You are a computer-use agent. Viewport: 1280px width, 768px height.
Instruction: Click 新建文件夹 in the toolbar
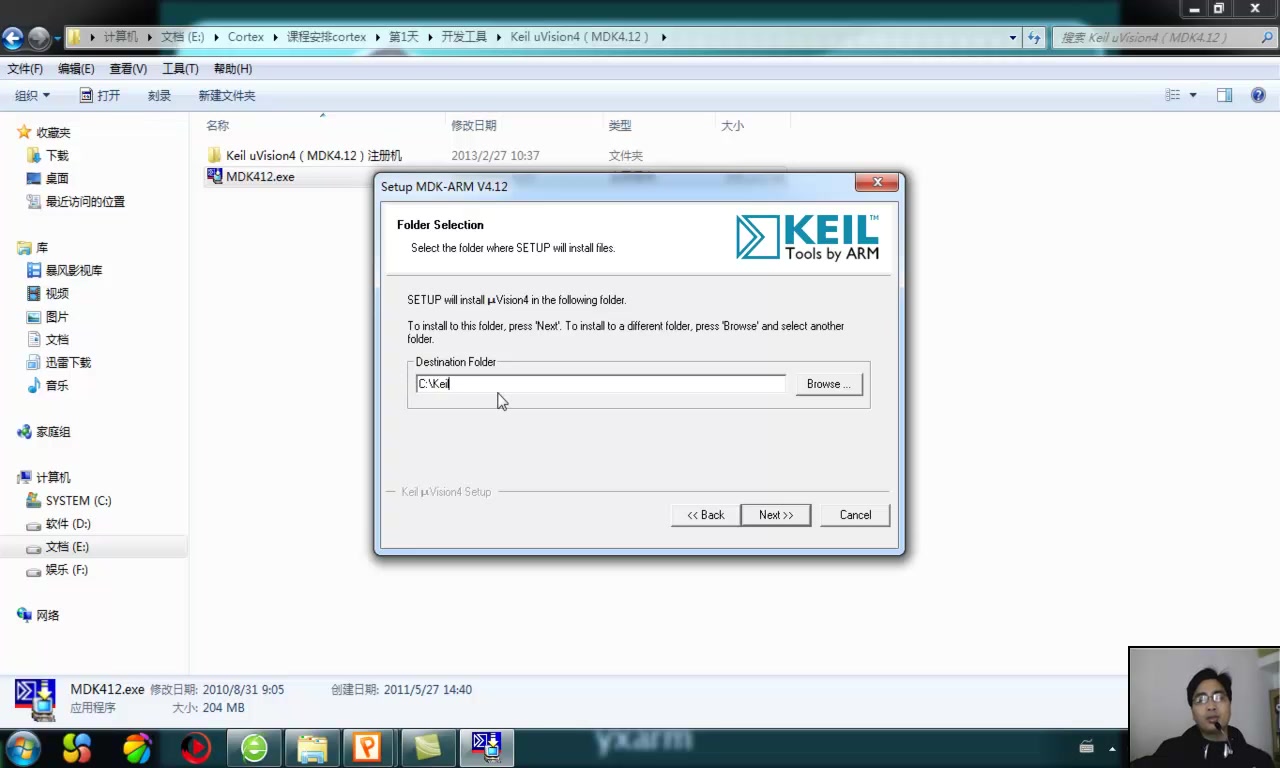[x=227, y=96]
